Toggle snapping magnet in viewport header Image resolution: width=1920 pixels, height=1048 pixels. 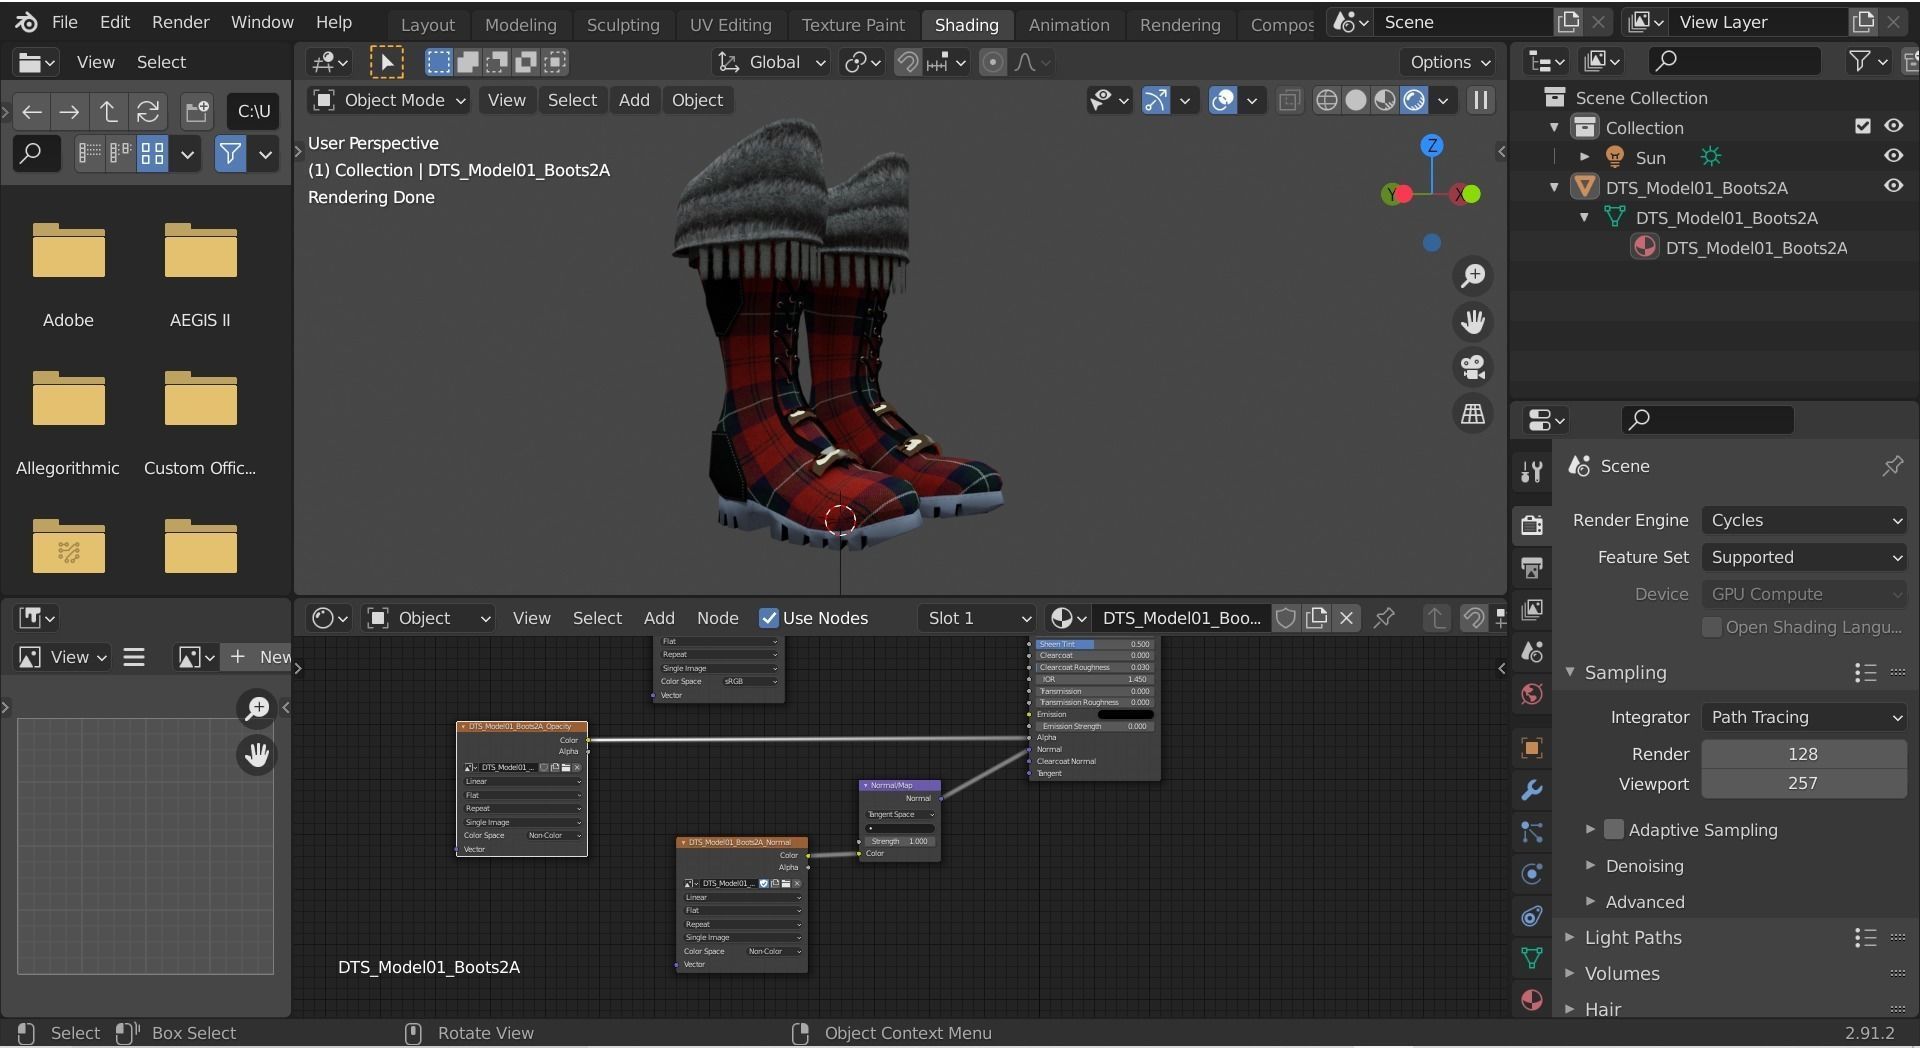pyautogui.click(x=907, y=62)
